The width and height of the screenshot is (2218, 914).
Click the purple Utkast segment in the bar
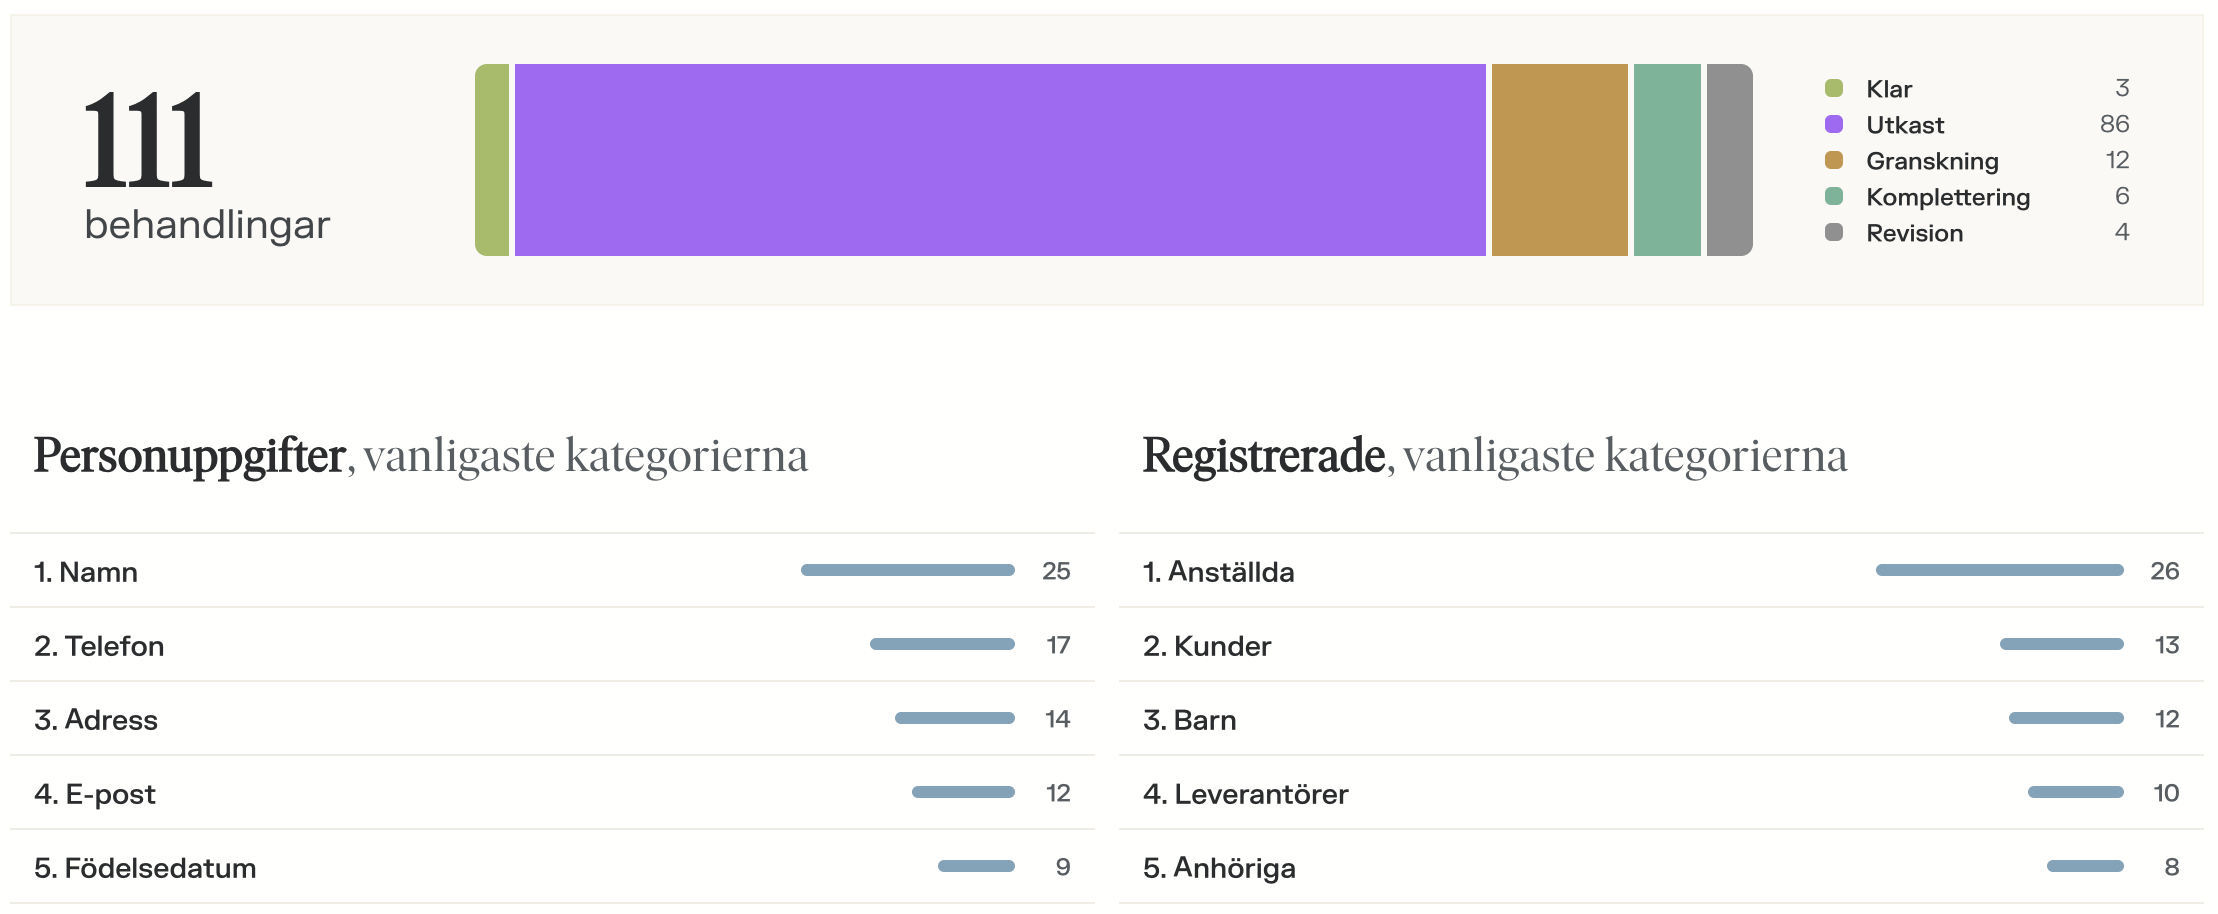point(999,160)
